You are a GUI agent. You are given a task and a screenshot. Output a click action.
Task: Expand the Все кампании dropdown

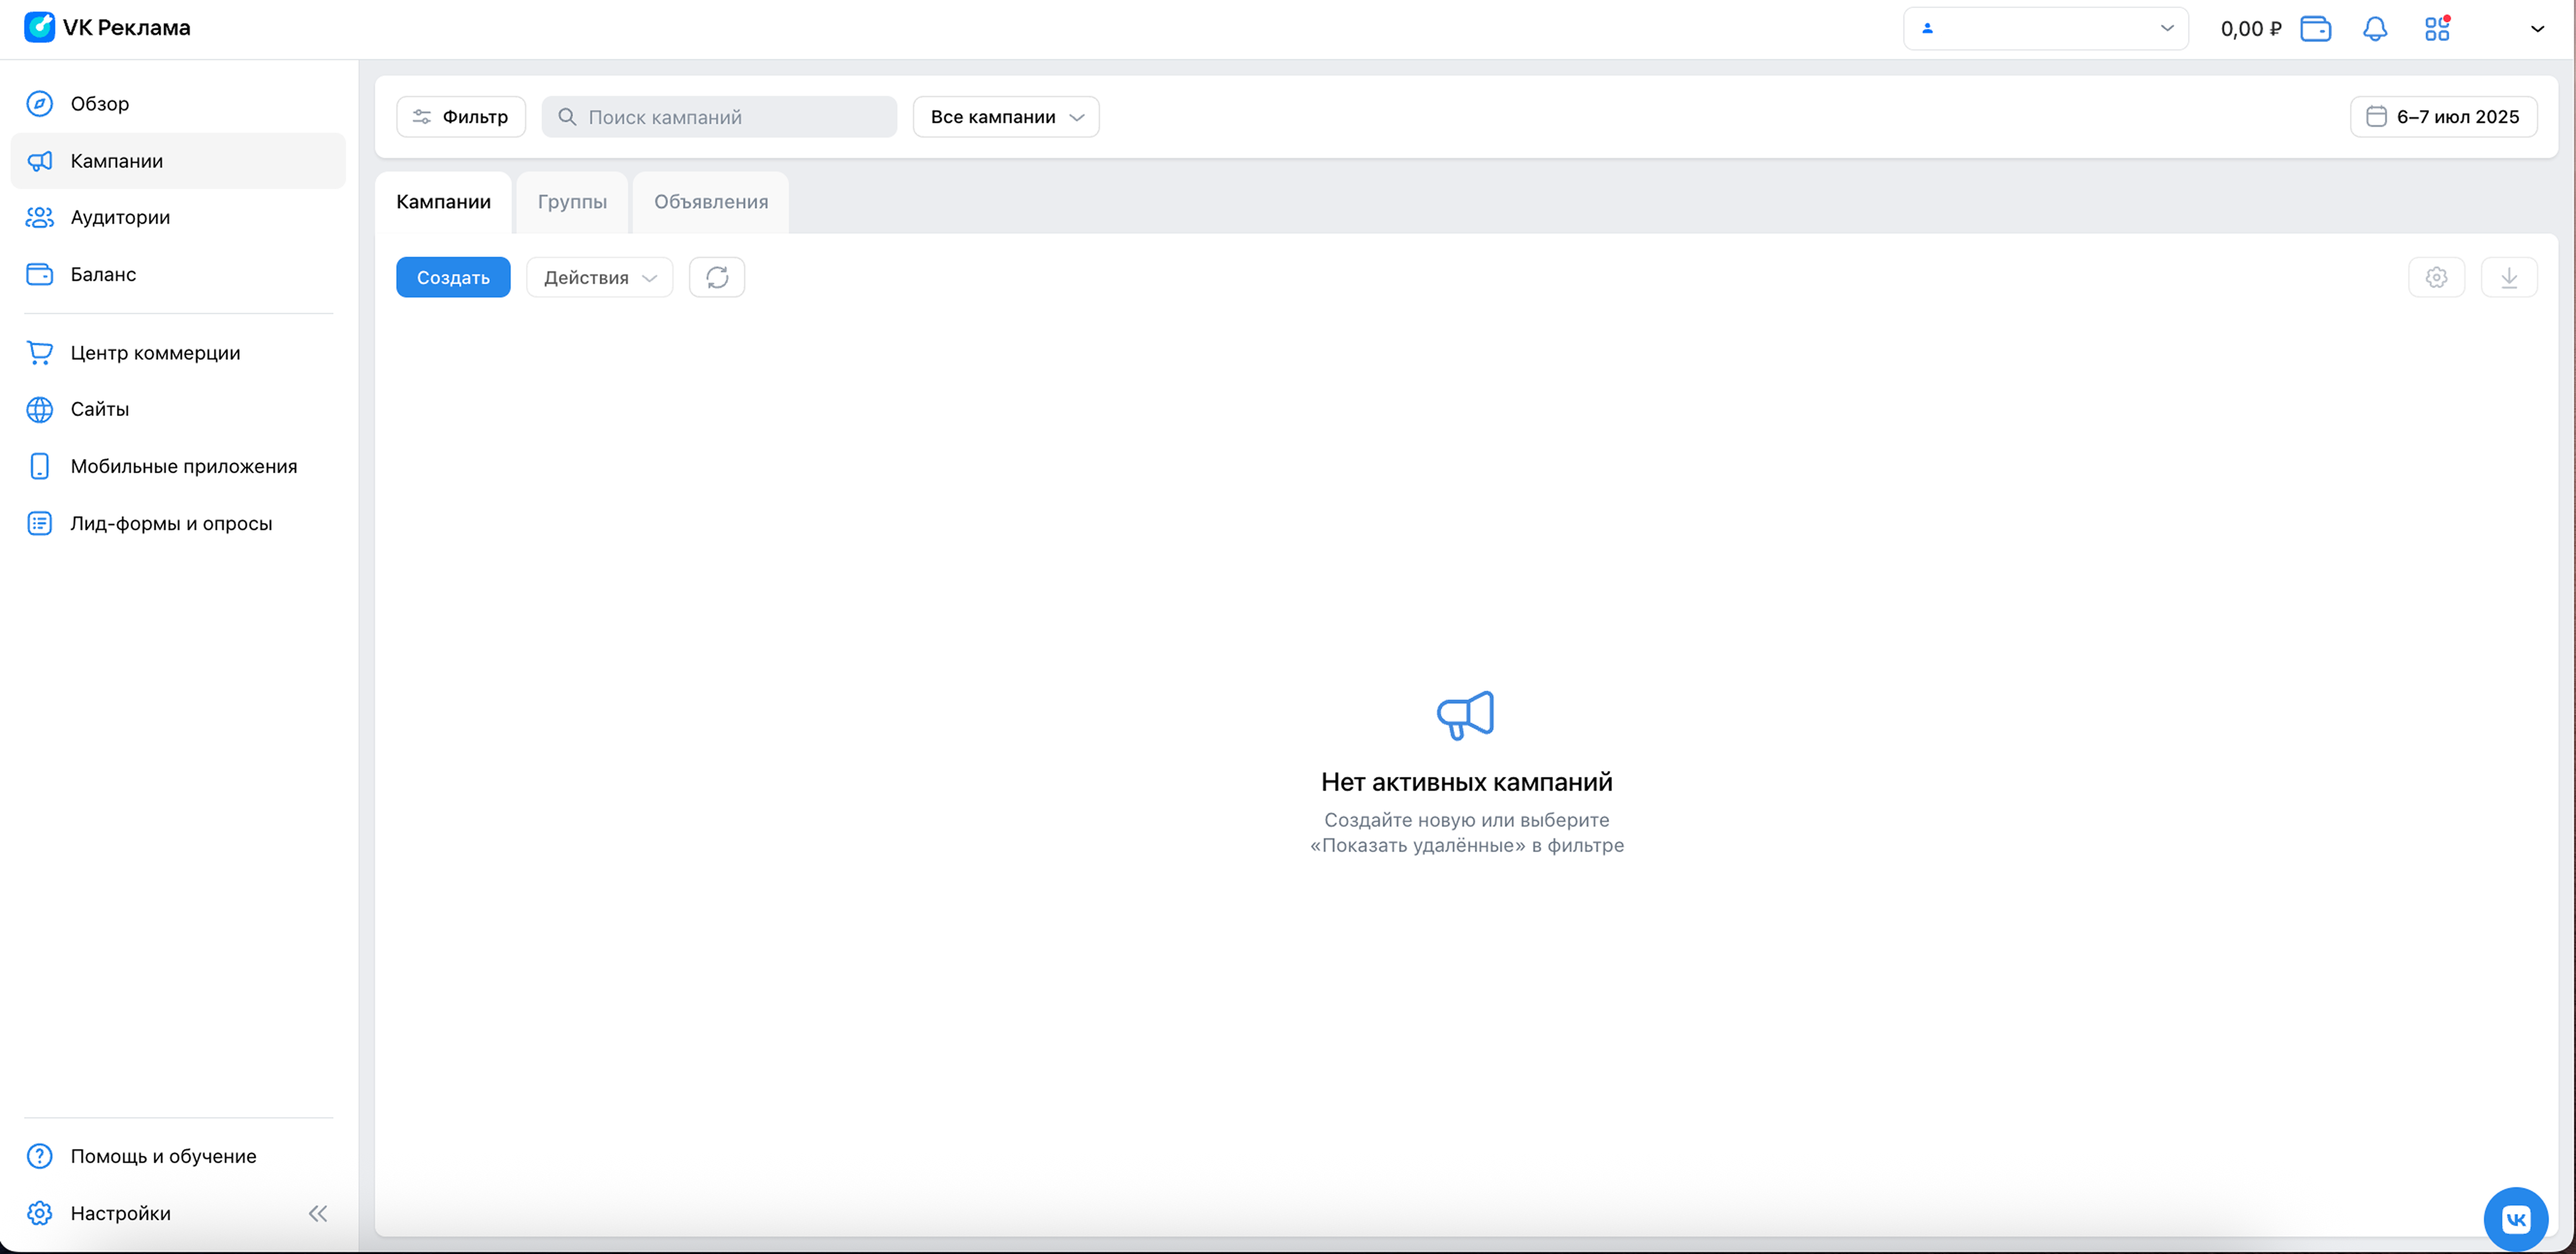(1005, 117)
